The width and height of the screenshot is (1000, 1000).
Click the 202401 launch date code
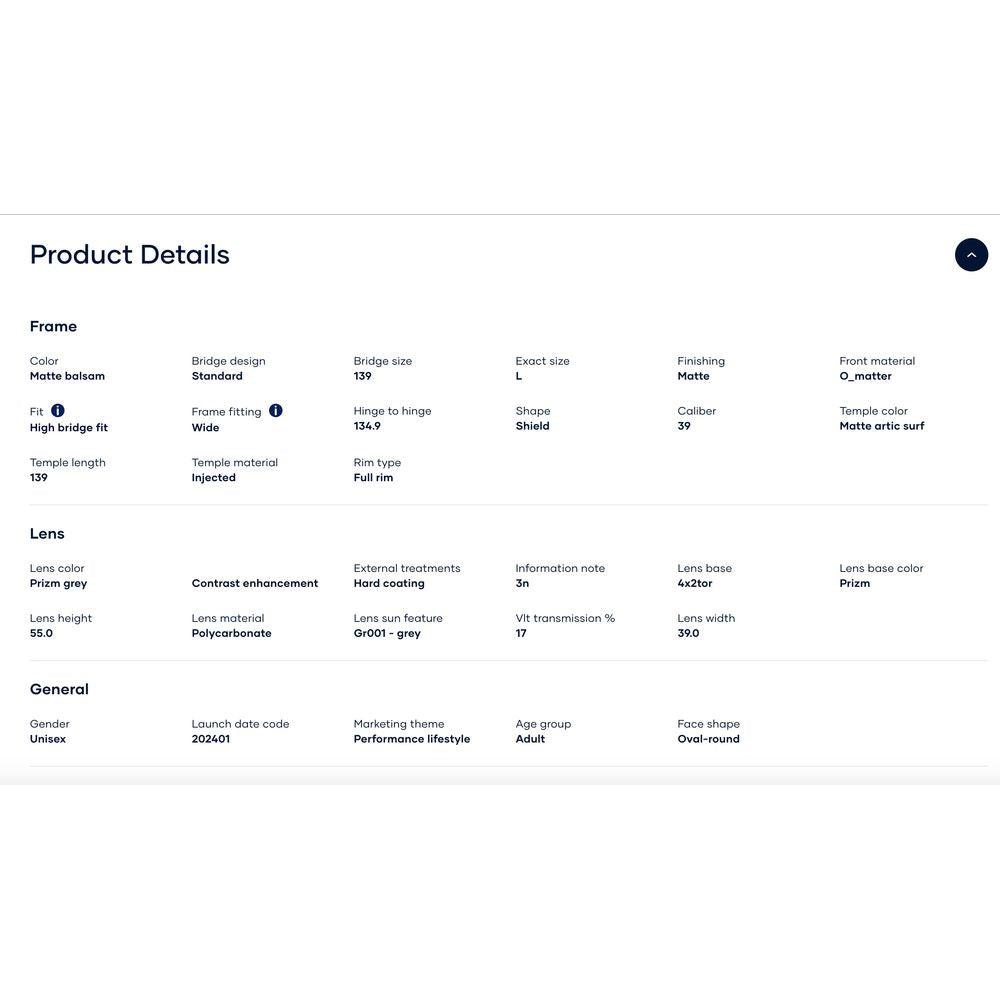tap(211, 740)
